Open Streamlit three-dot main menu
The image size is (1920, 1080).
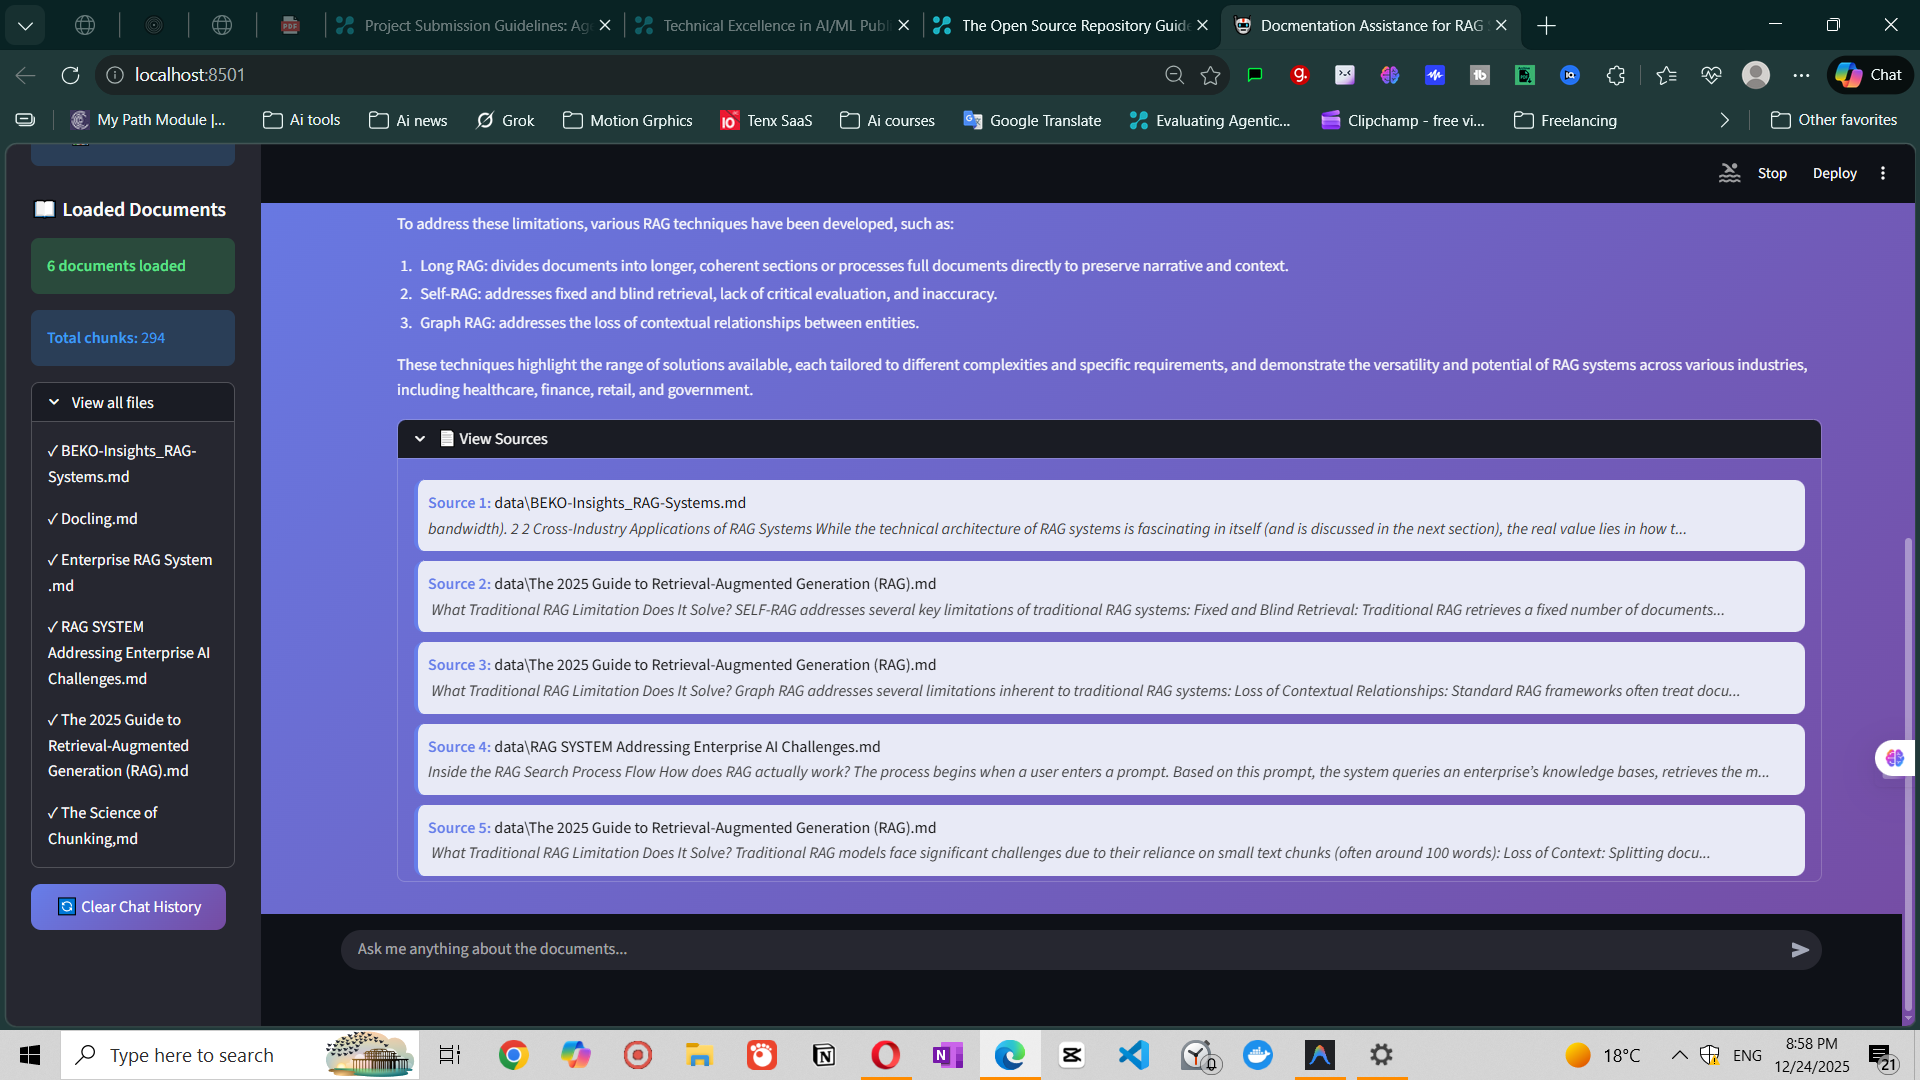(x=1883, y=173)
